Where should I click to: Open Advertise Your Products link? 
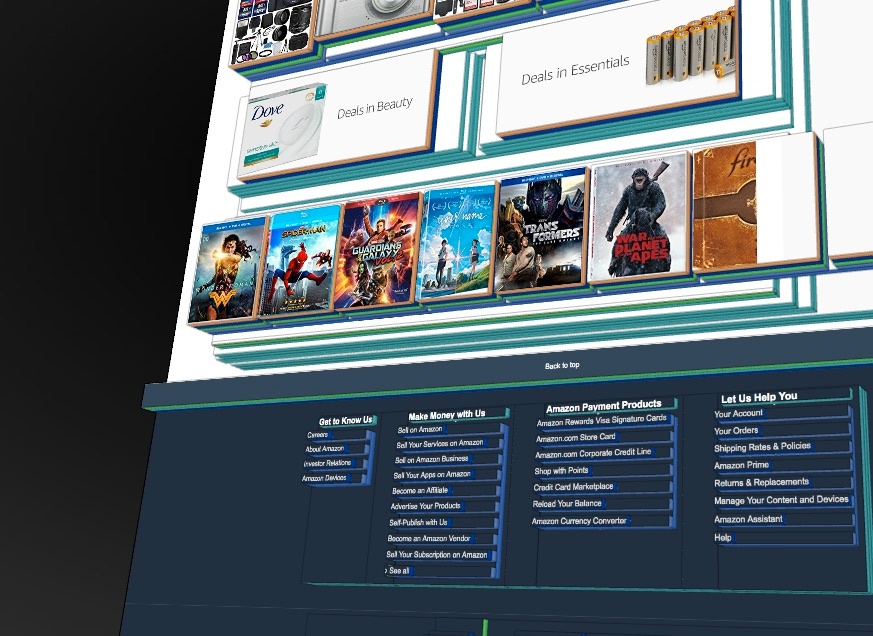coord(425,506)
